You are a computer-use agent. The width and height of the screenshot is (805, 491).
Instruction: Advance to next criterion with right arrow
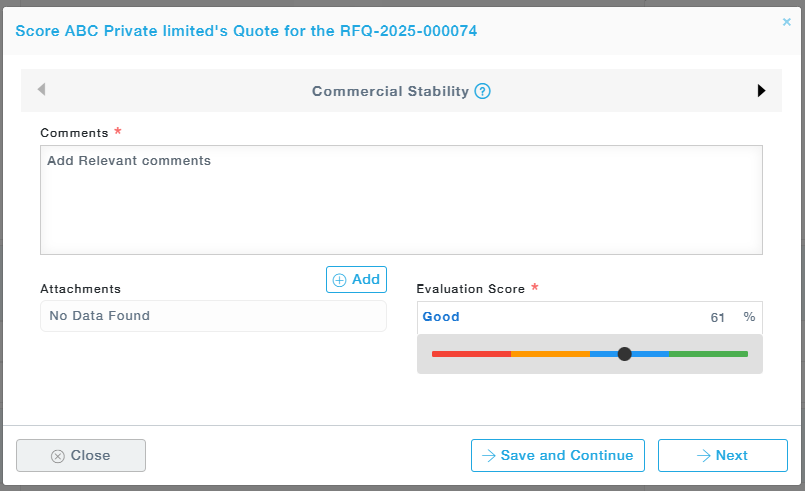click(761, 90)
